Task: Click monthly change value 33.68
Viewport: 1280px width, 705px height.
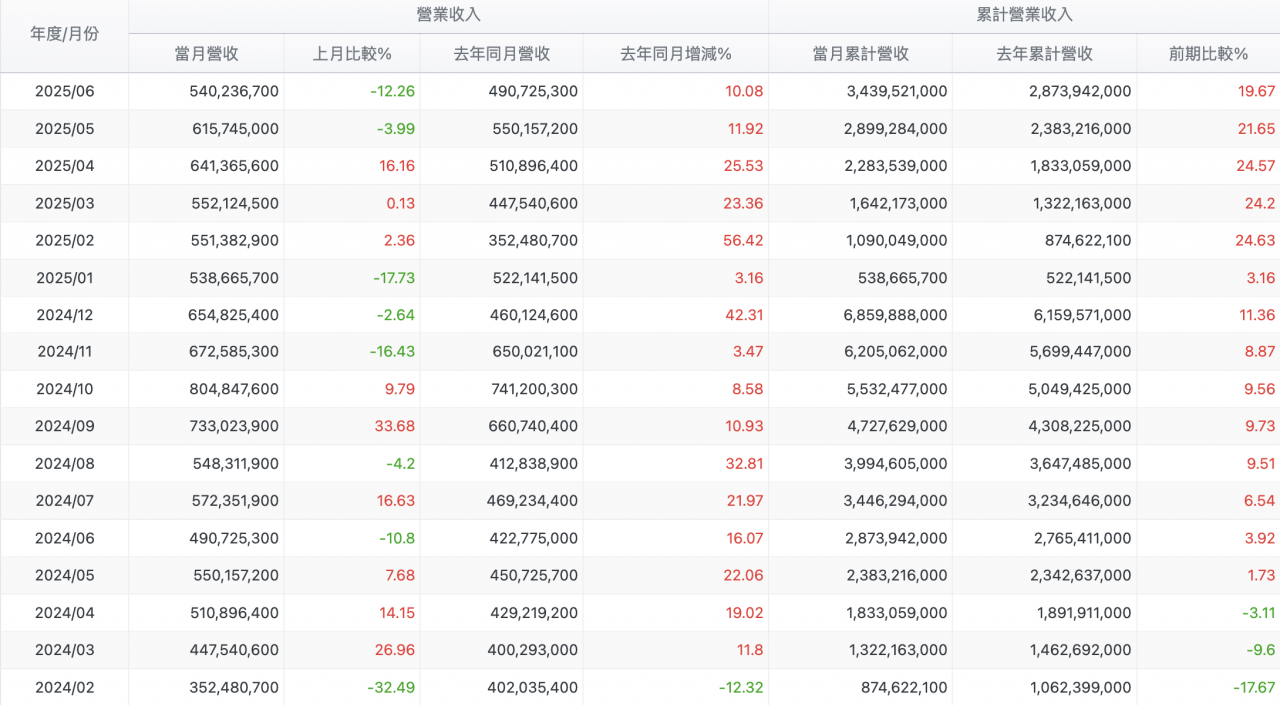Action: pos(396,426)
